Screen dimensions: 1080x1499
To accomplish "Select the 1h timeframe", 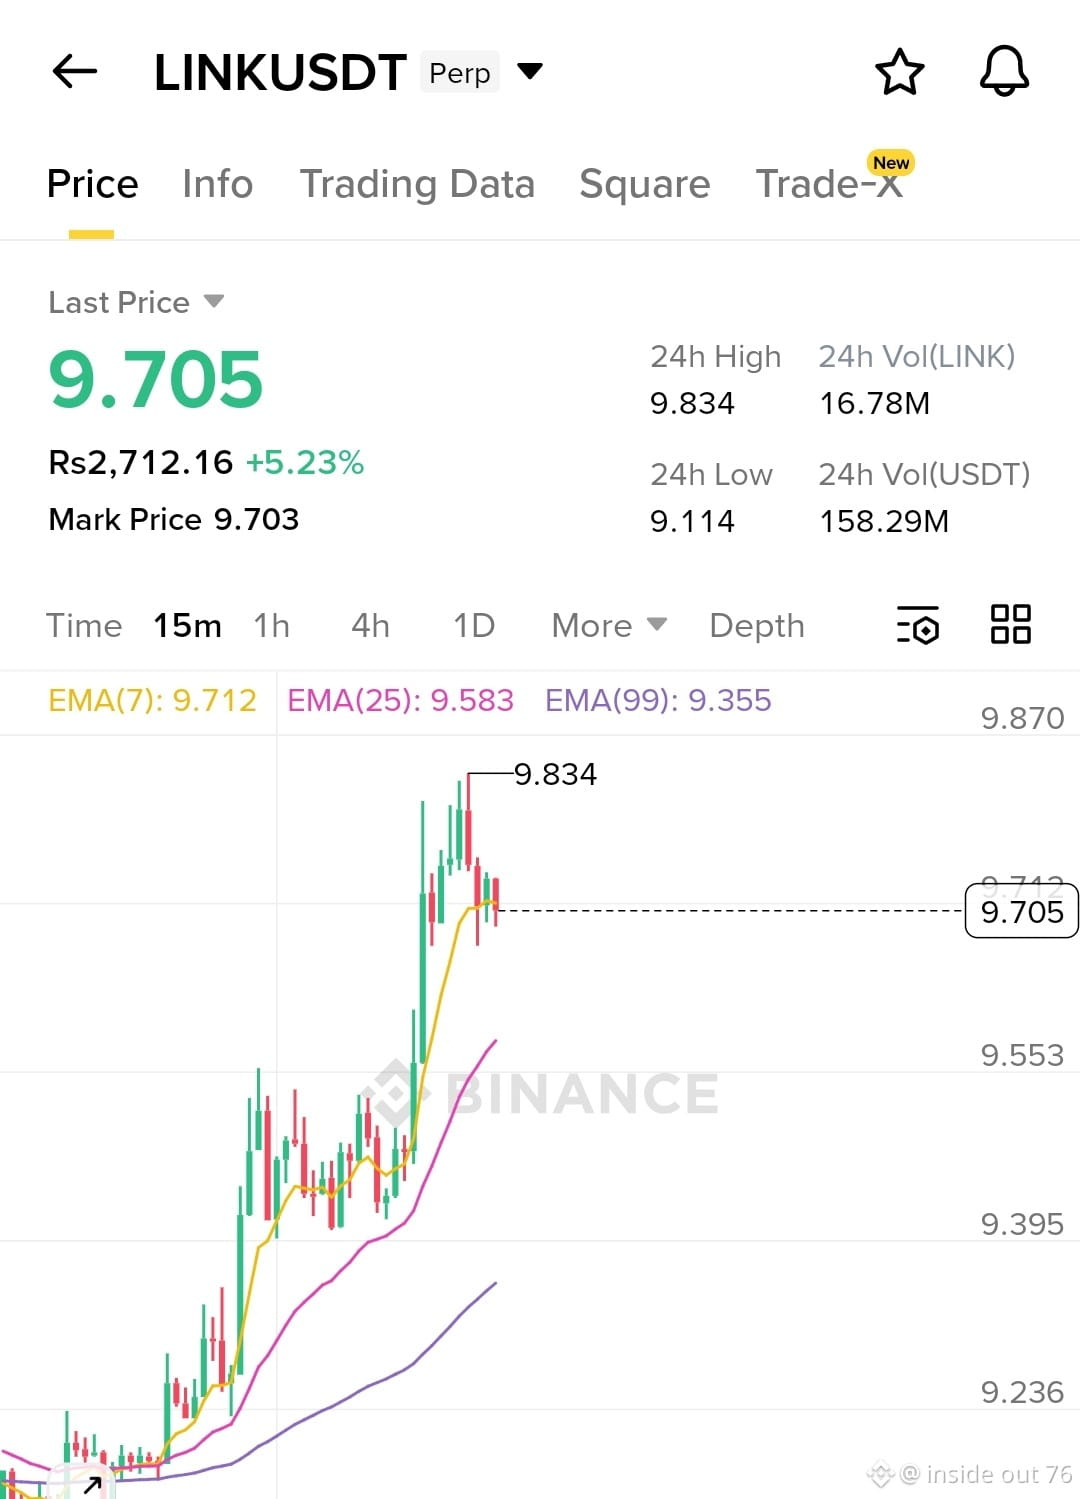I will coord(272,626).
